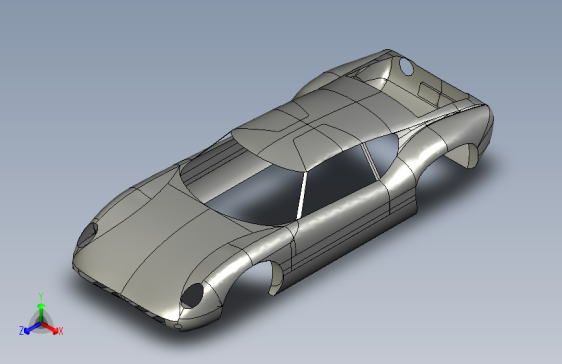Click the blue Z axis of the orientation triad
This screenshot has height=364, width=562.
click(x=32, y=328)
